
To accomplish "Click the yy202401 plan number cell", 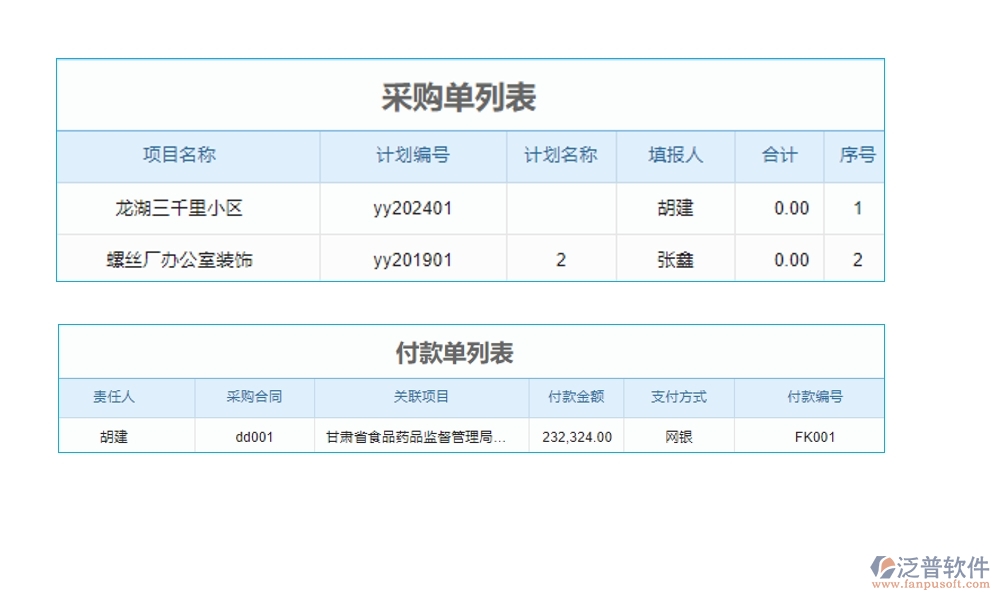I will 412,208.
